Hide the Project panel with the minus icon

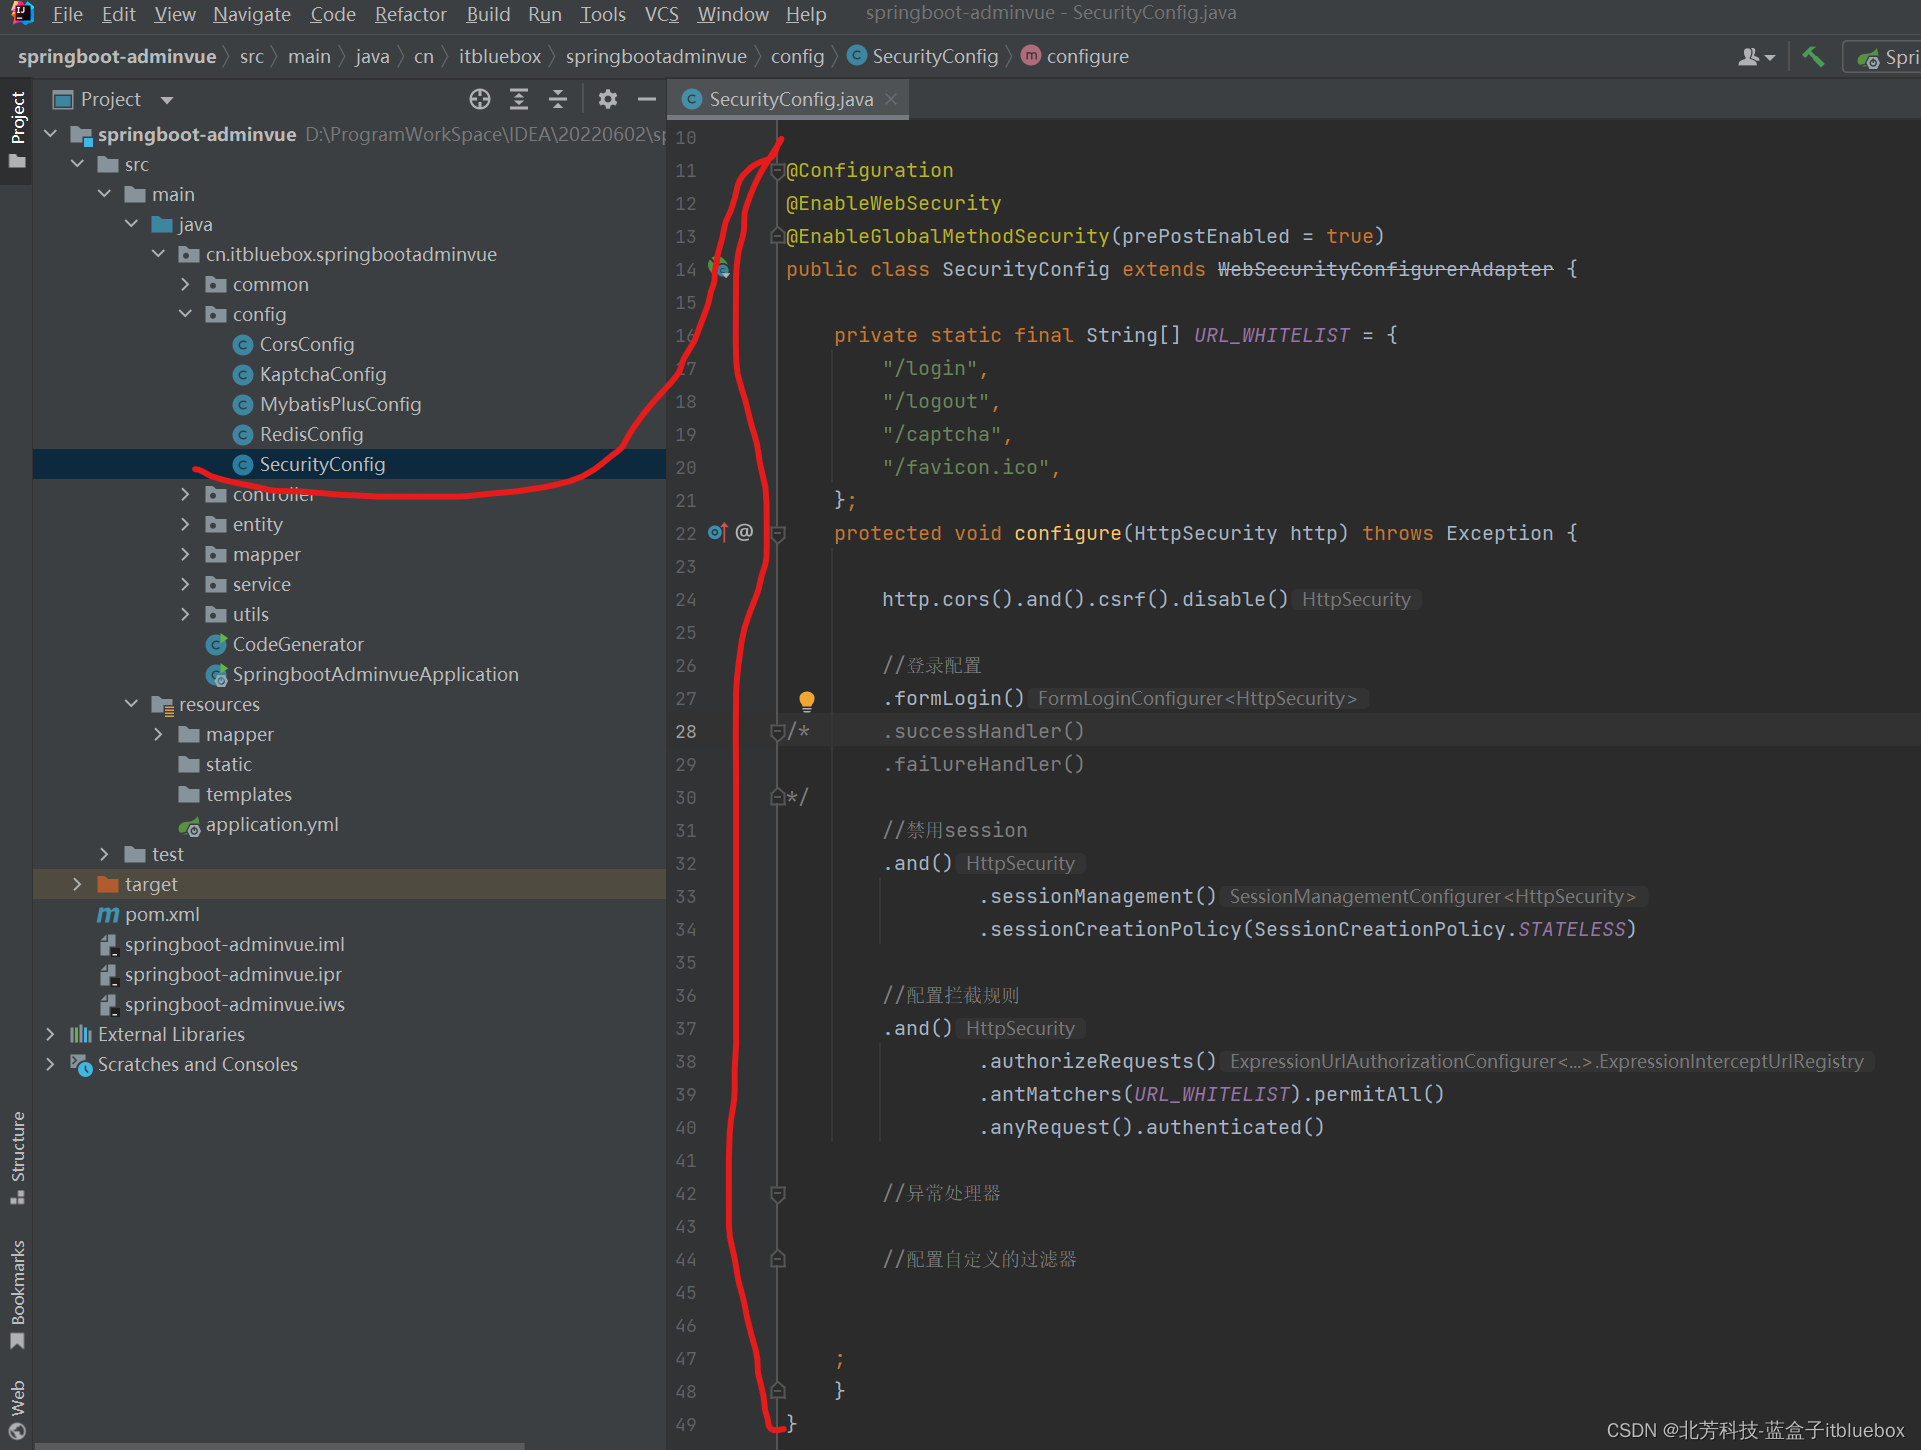(x=647, y=99)
